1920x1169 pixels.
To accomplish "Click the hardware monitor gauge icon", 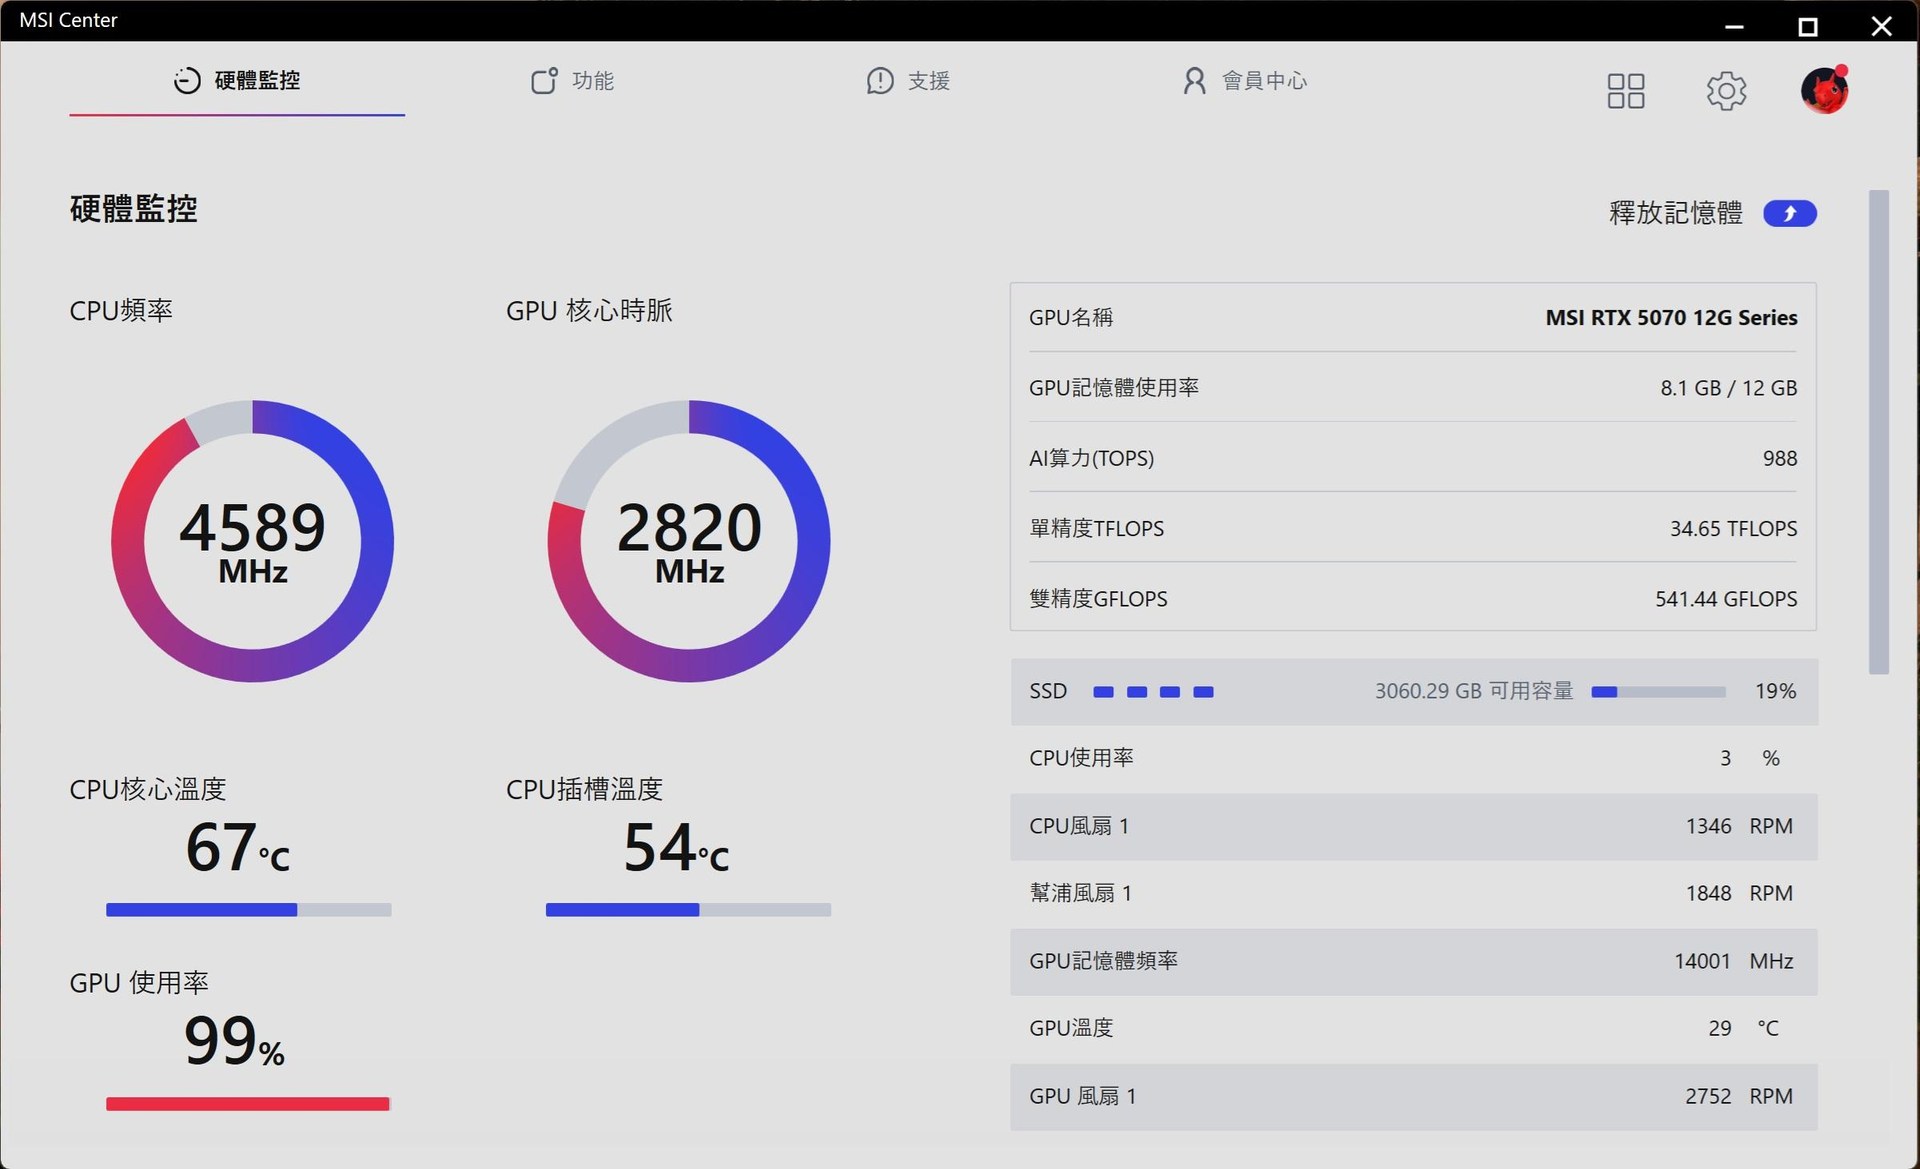I will coord(187,81).
